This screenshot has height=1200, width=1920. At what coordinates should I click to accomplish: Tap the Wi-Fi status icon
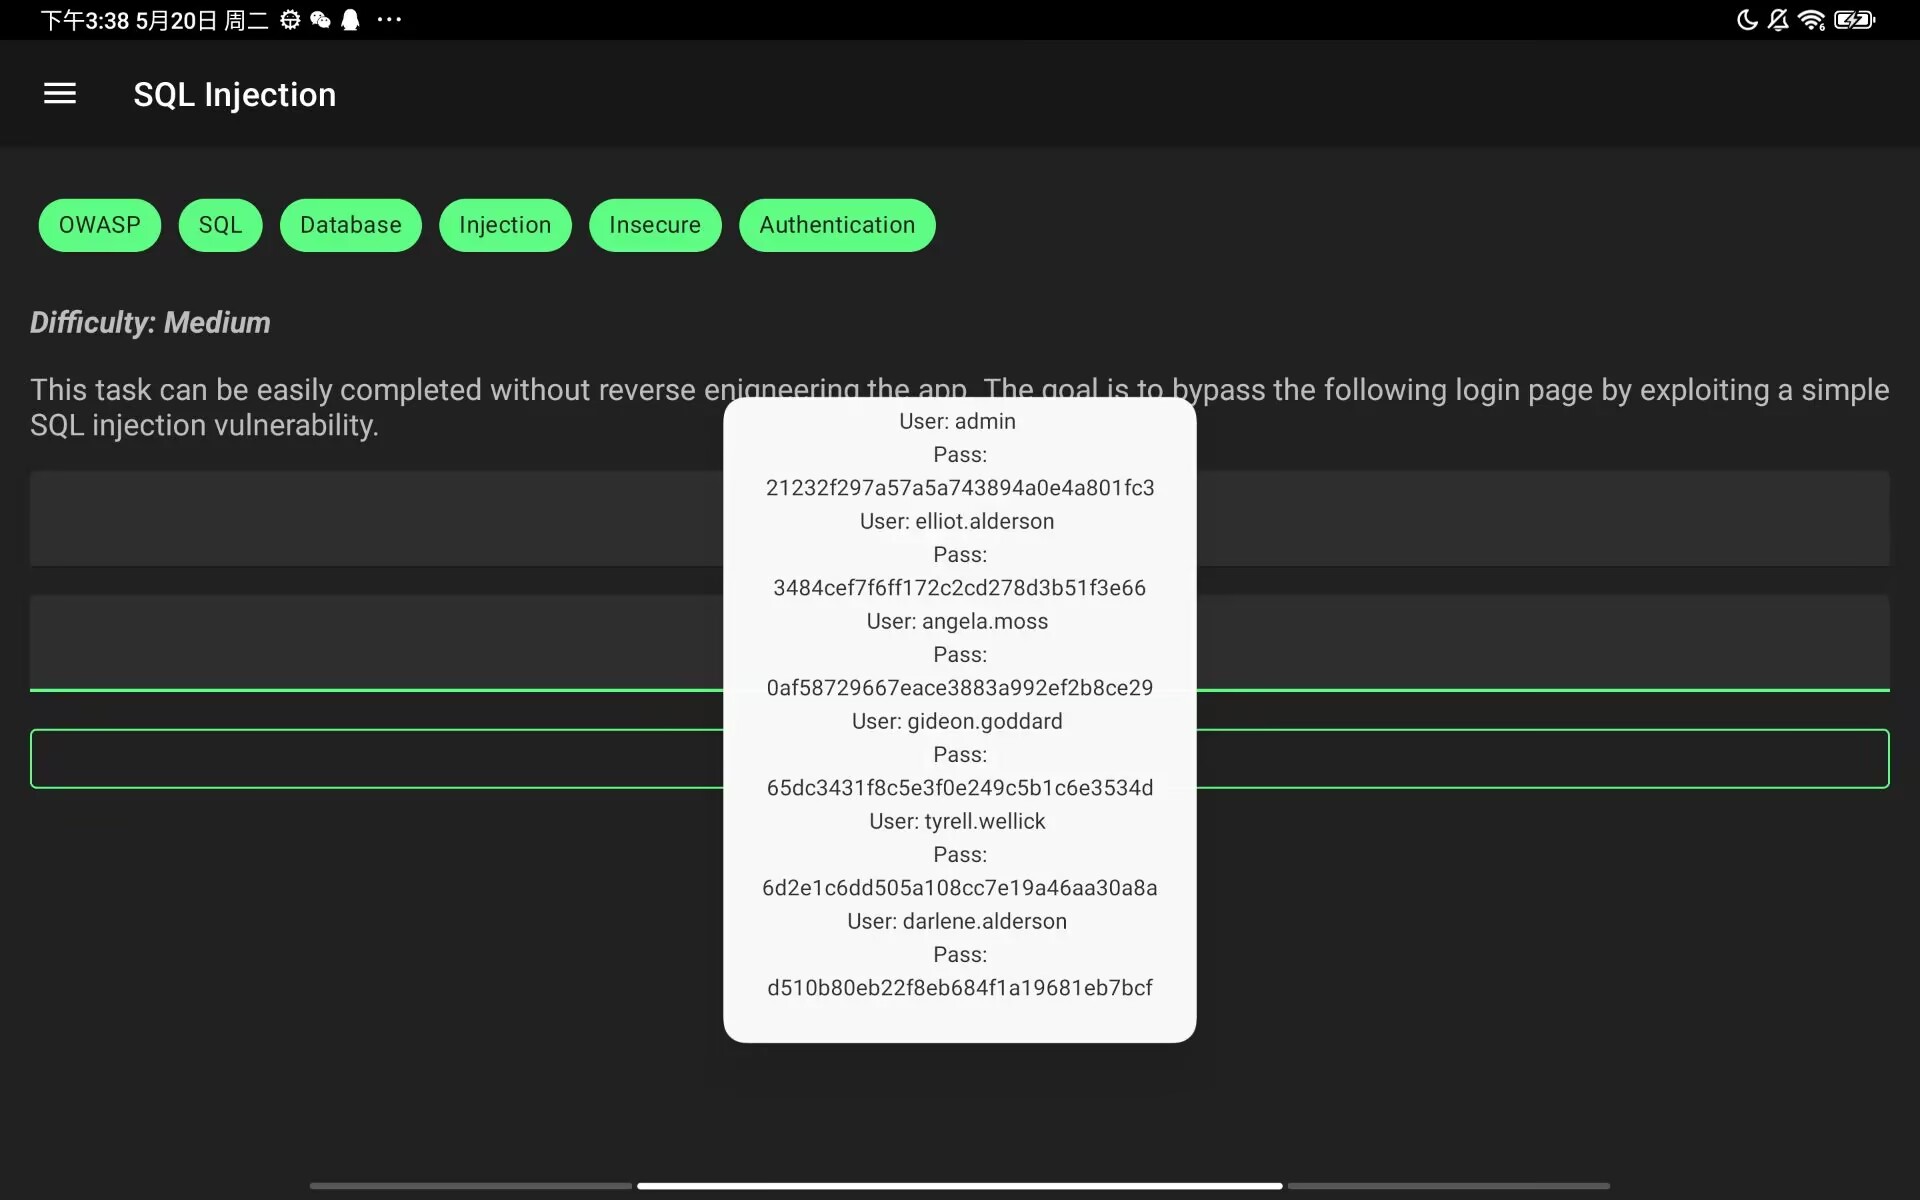click(x=1811, y=20)
